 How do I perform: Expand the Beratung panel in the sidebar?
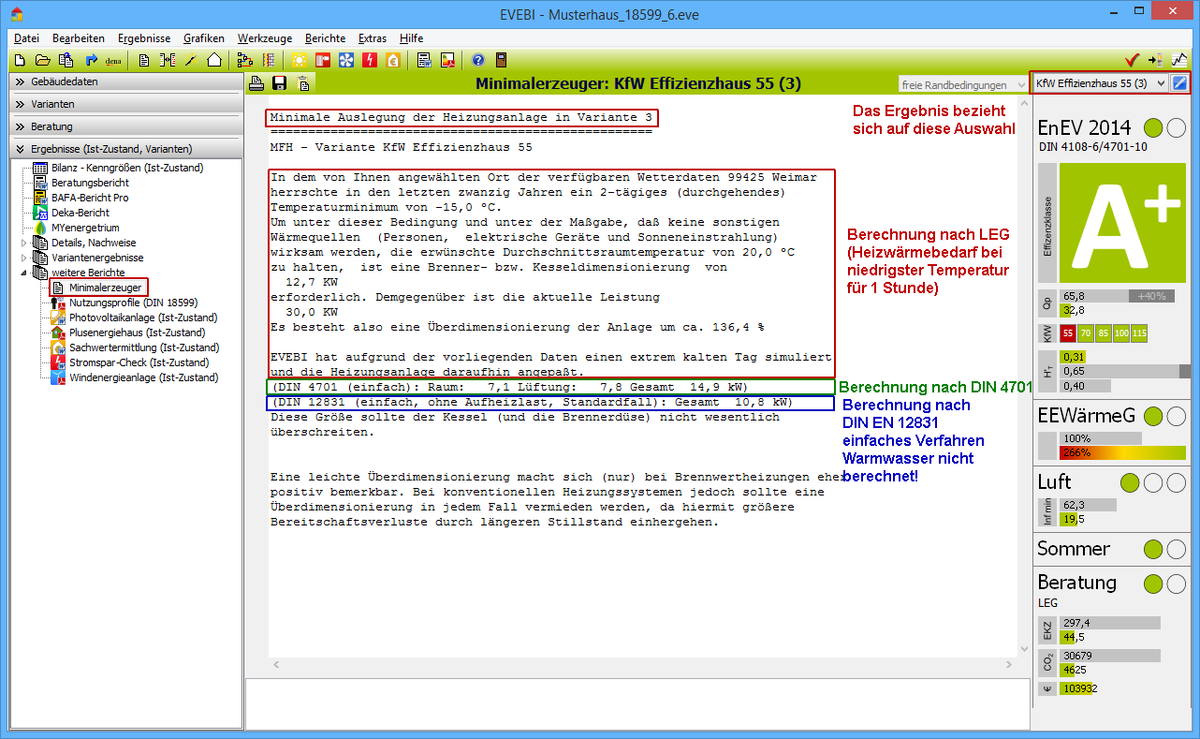(126, 127)
